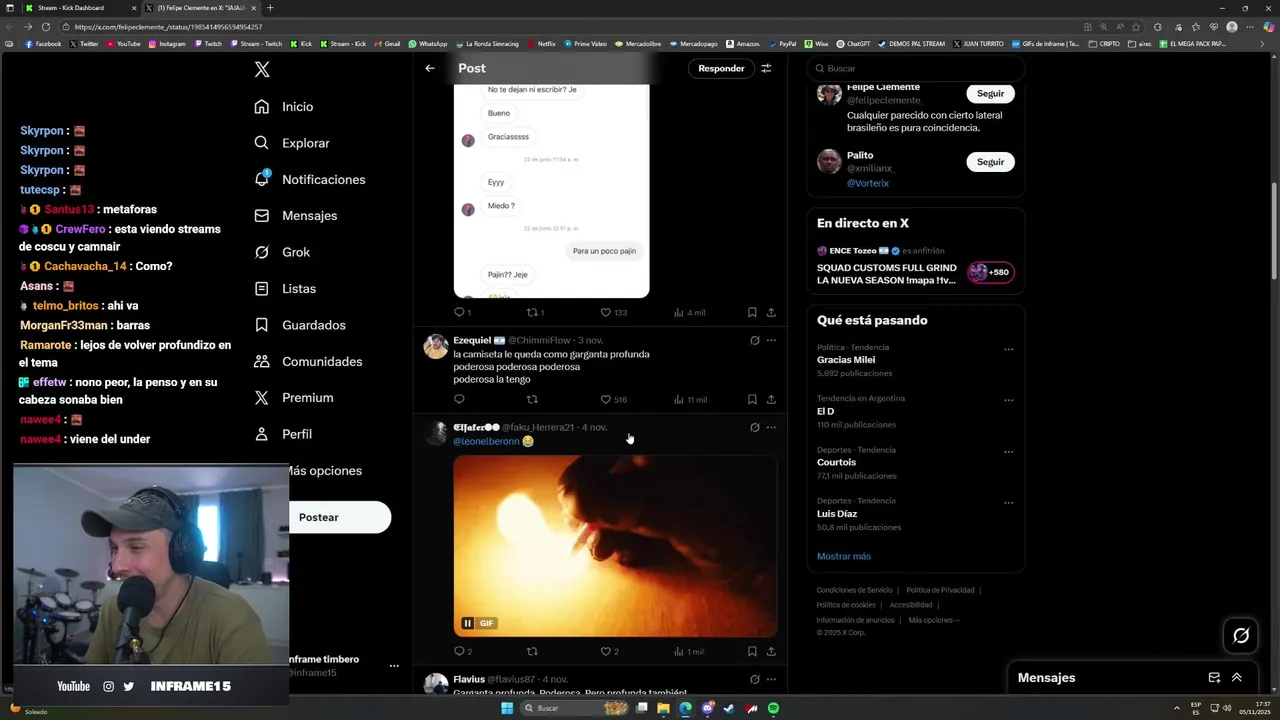Open Perfil in the X sidebar
Screen dimensions: 1280x720
[x=283, y=434]
